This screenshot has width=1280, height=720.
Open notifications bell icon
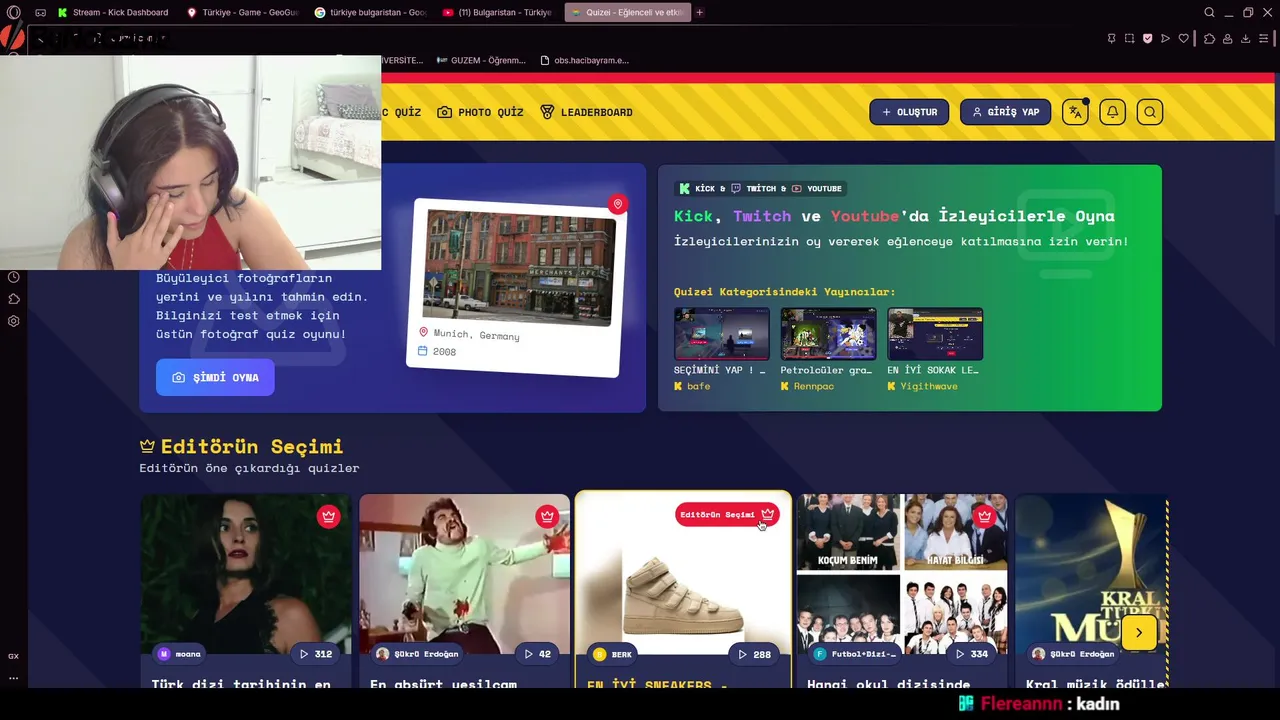1112,112
